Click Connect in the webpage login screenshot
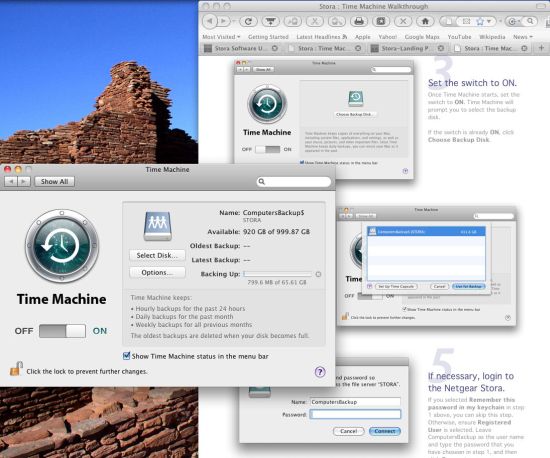This screenshot has height=458, width=550. click(385, 431)
